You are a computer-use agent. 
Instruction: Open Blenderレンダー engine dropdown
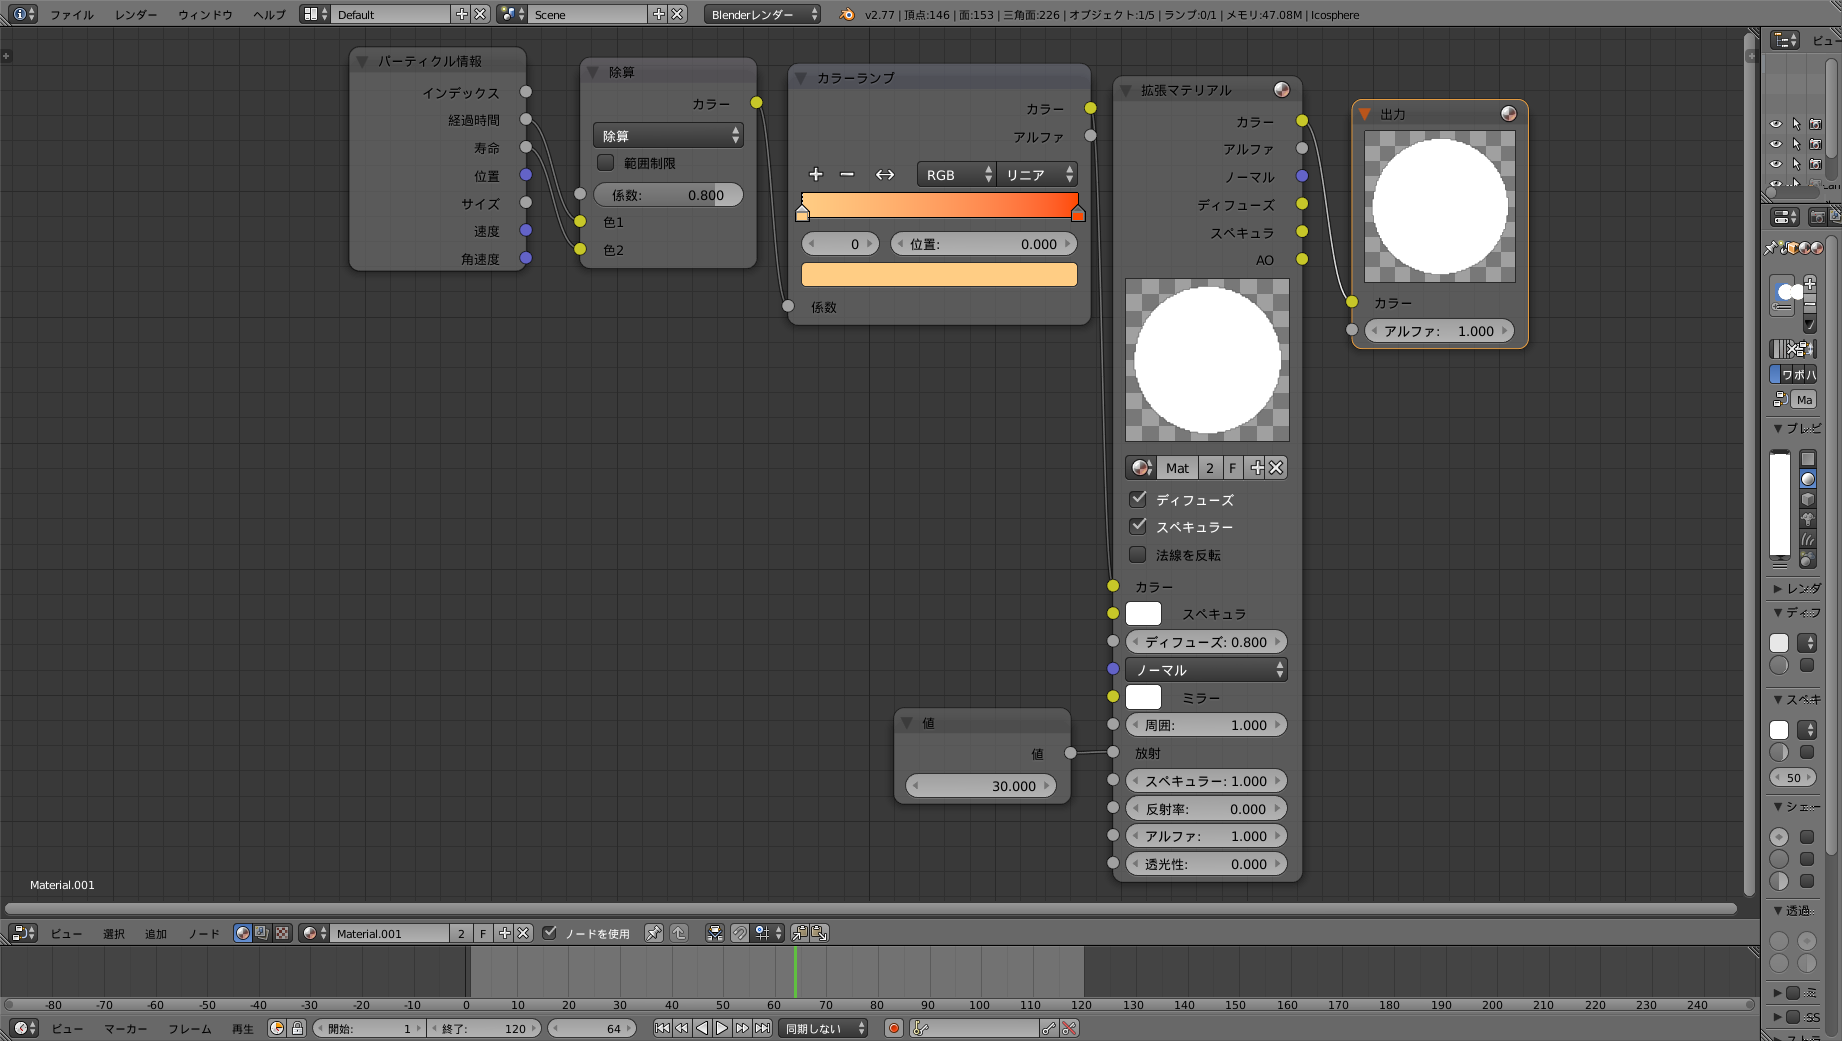pos(763,14)
